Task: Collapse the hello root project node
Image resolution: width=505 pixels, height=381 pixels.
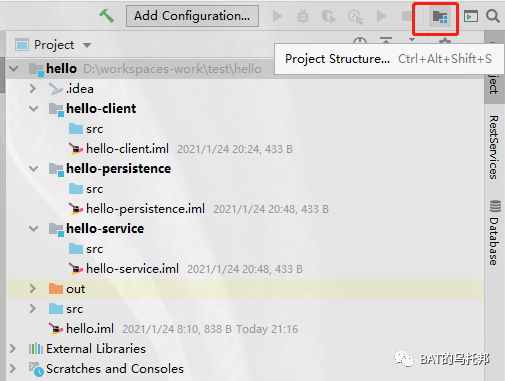Action: [14, 69]
